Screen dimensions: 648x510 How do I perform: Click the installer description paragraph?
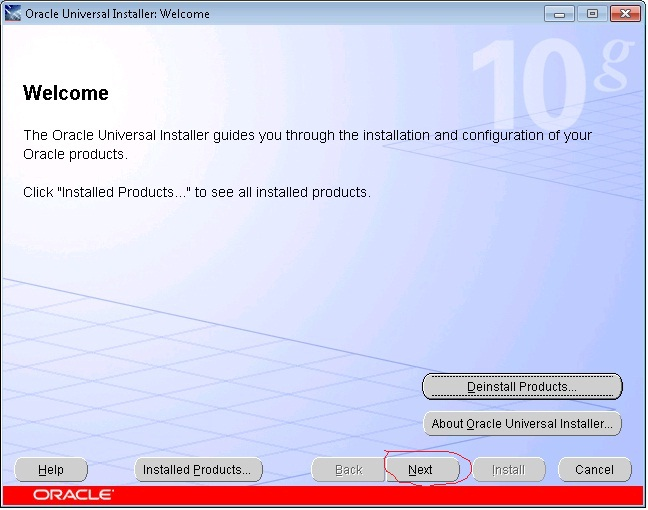(307, 145)
